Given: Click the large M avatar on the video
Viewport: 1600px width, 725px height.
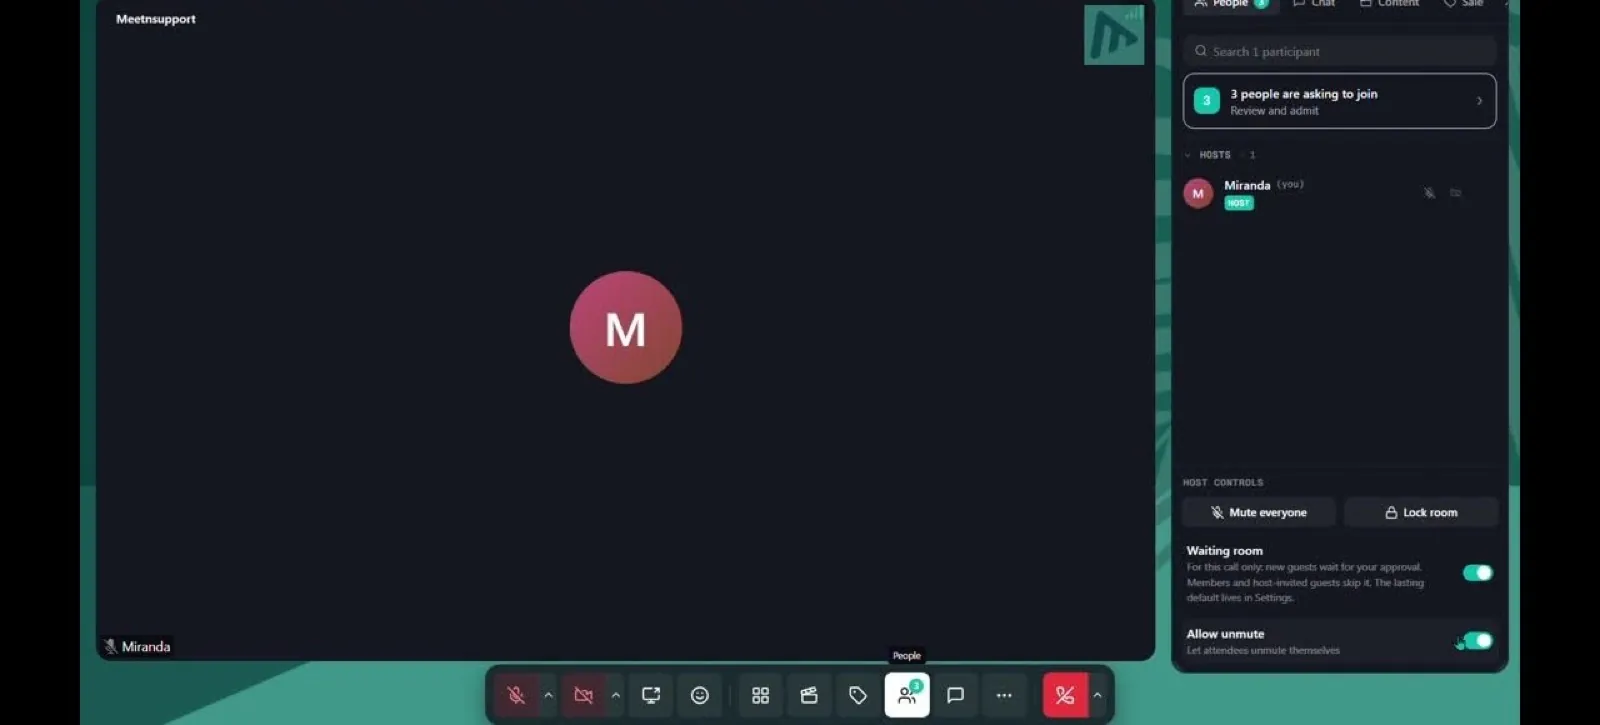Looking at the screenshot, I should coord(626,328).
